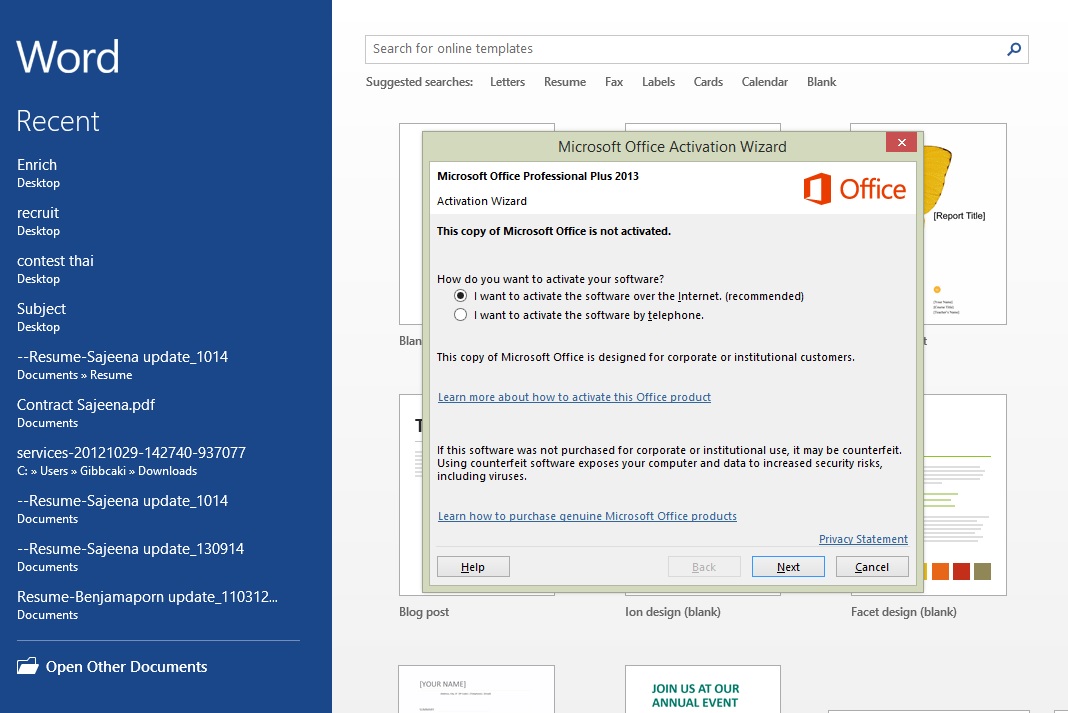Click the search magnifier icon
1068x713 pixels.
click(x=1014, y=49)
